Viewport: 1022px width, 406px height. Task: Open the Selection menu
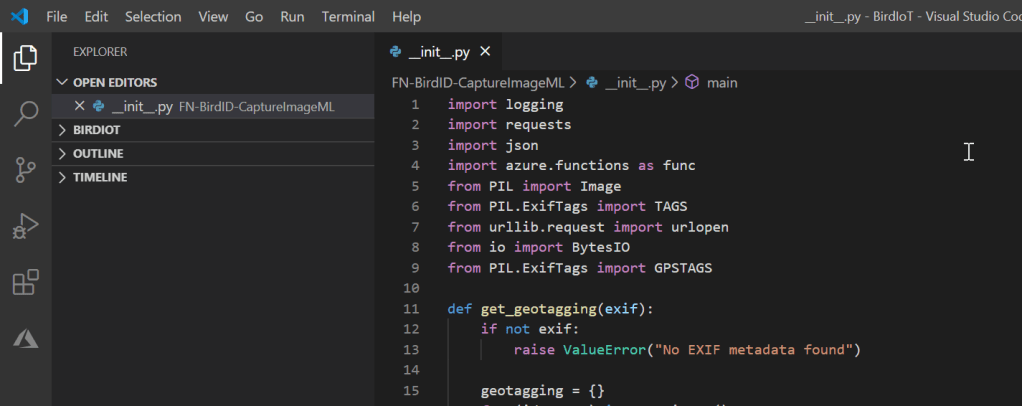point(153,17)
